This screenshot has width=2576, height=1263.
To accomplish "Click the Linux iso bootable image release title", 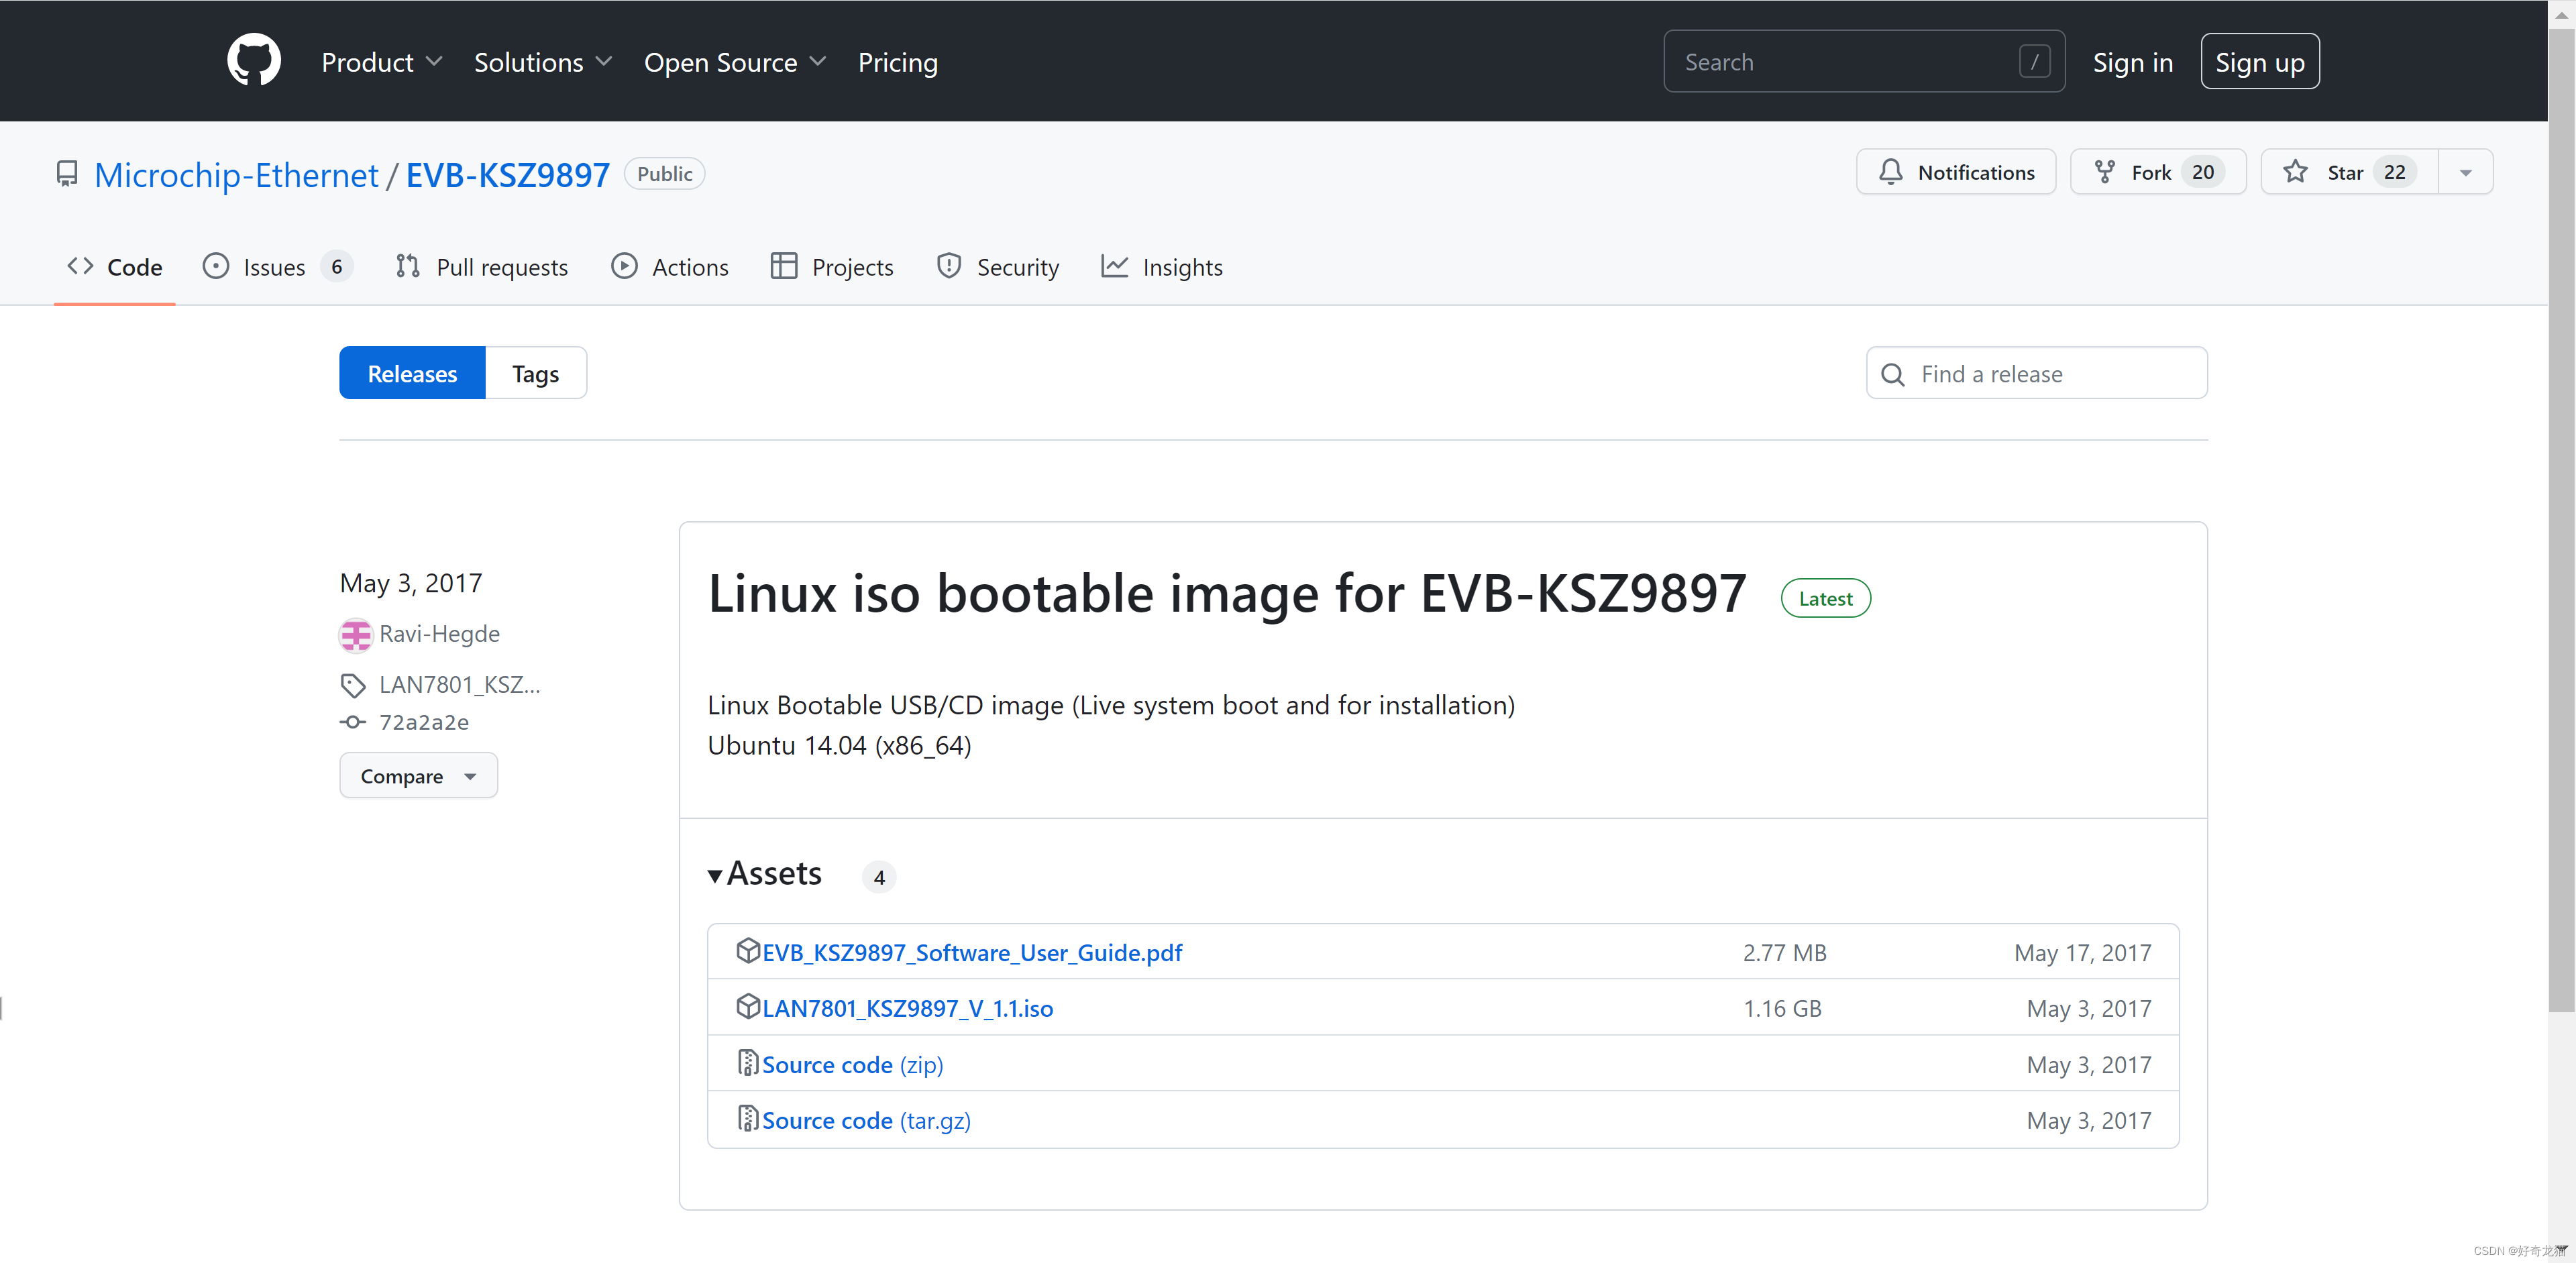I will tap(1226, 593).
